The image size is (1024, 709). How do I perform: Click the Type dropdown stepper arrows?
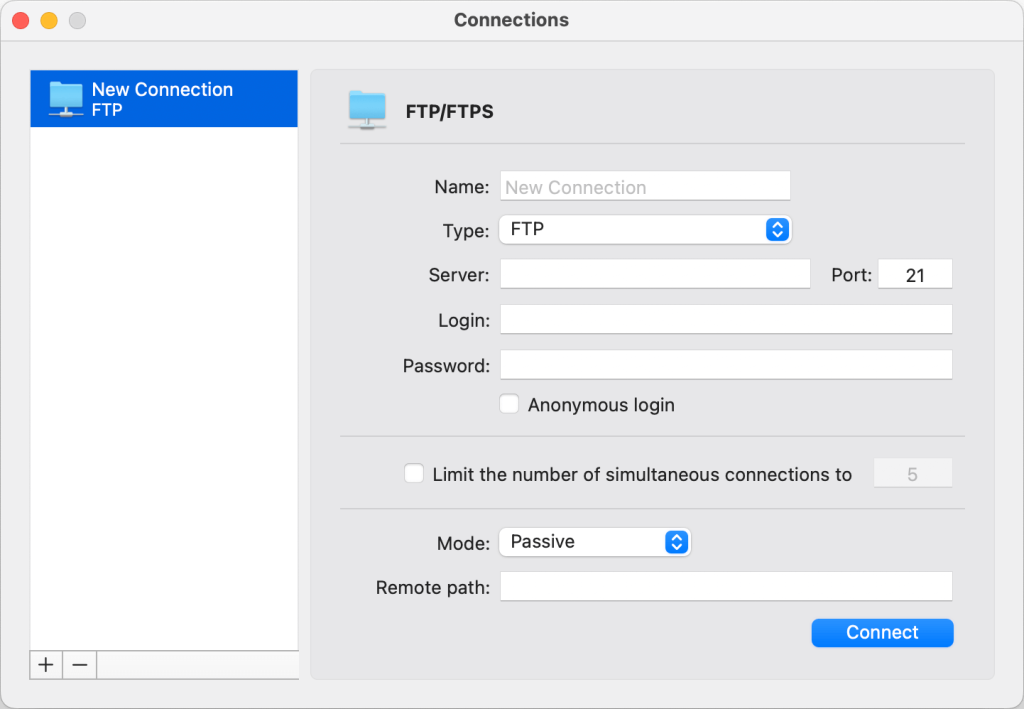coord(777,229)
